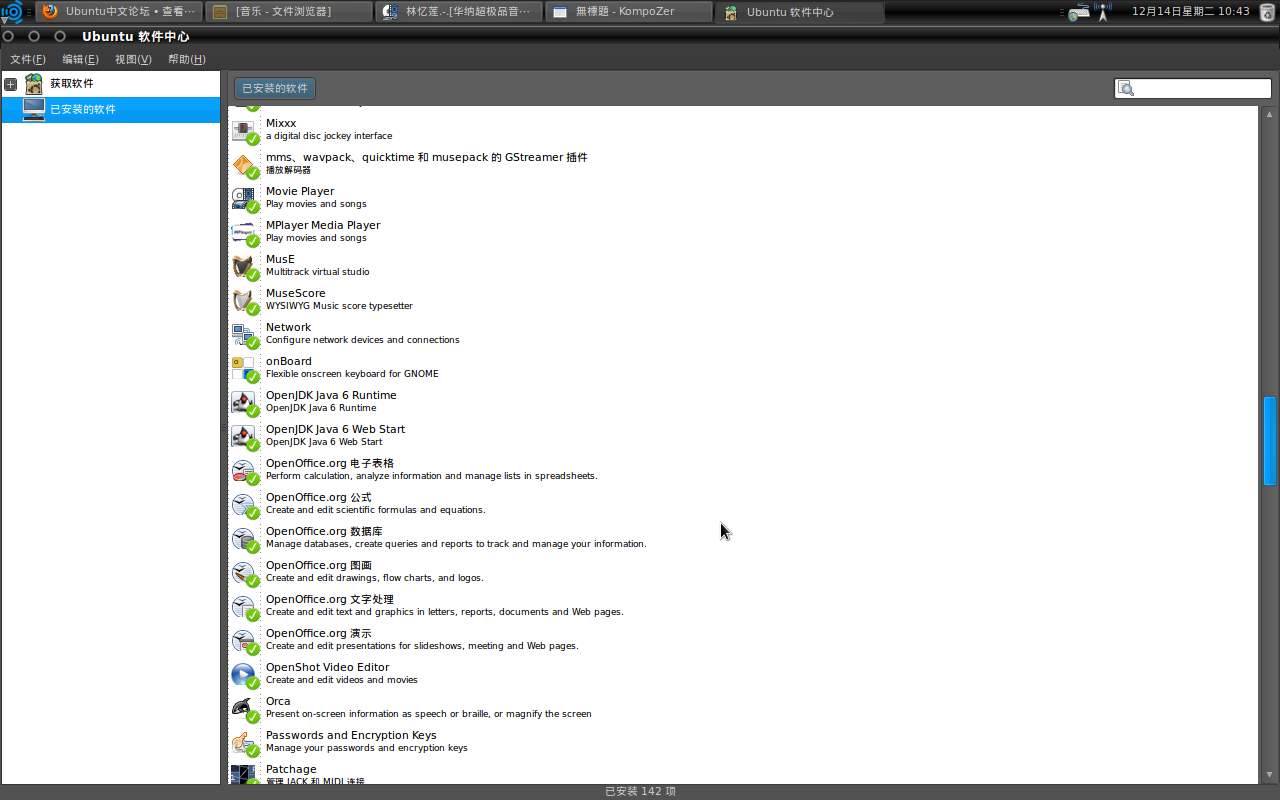Click the 已安装的软件 breadcrumb button
Image resolution: width=1280 pixels, height=800 pixels.
[275, 88]
